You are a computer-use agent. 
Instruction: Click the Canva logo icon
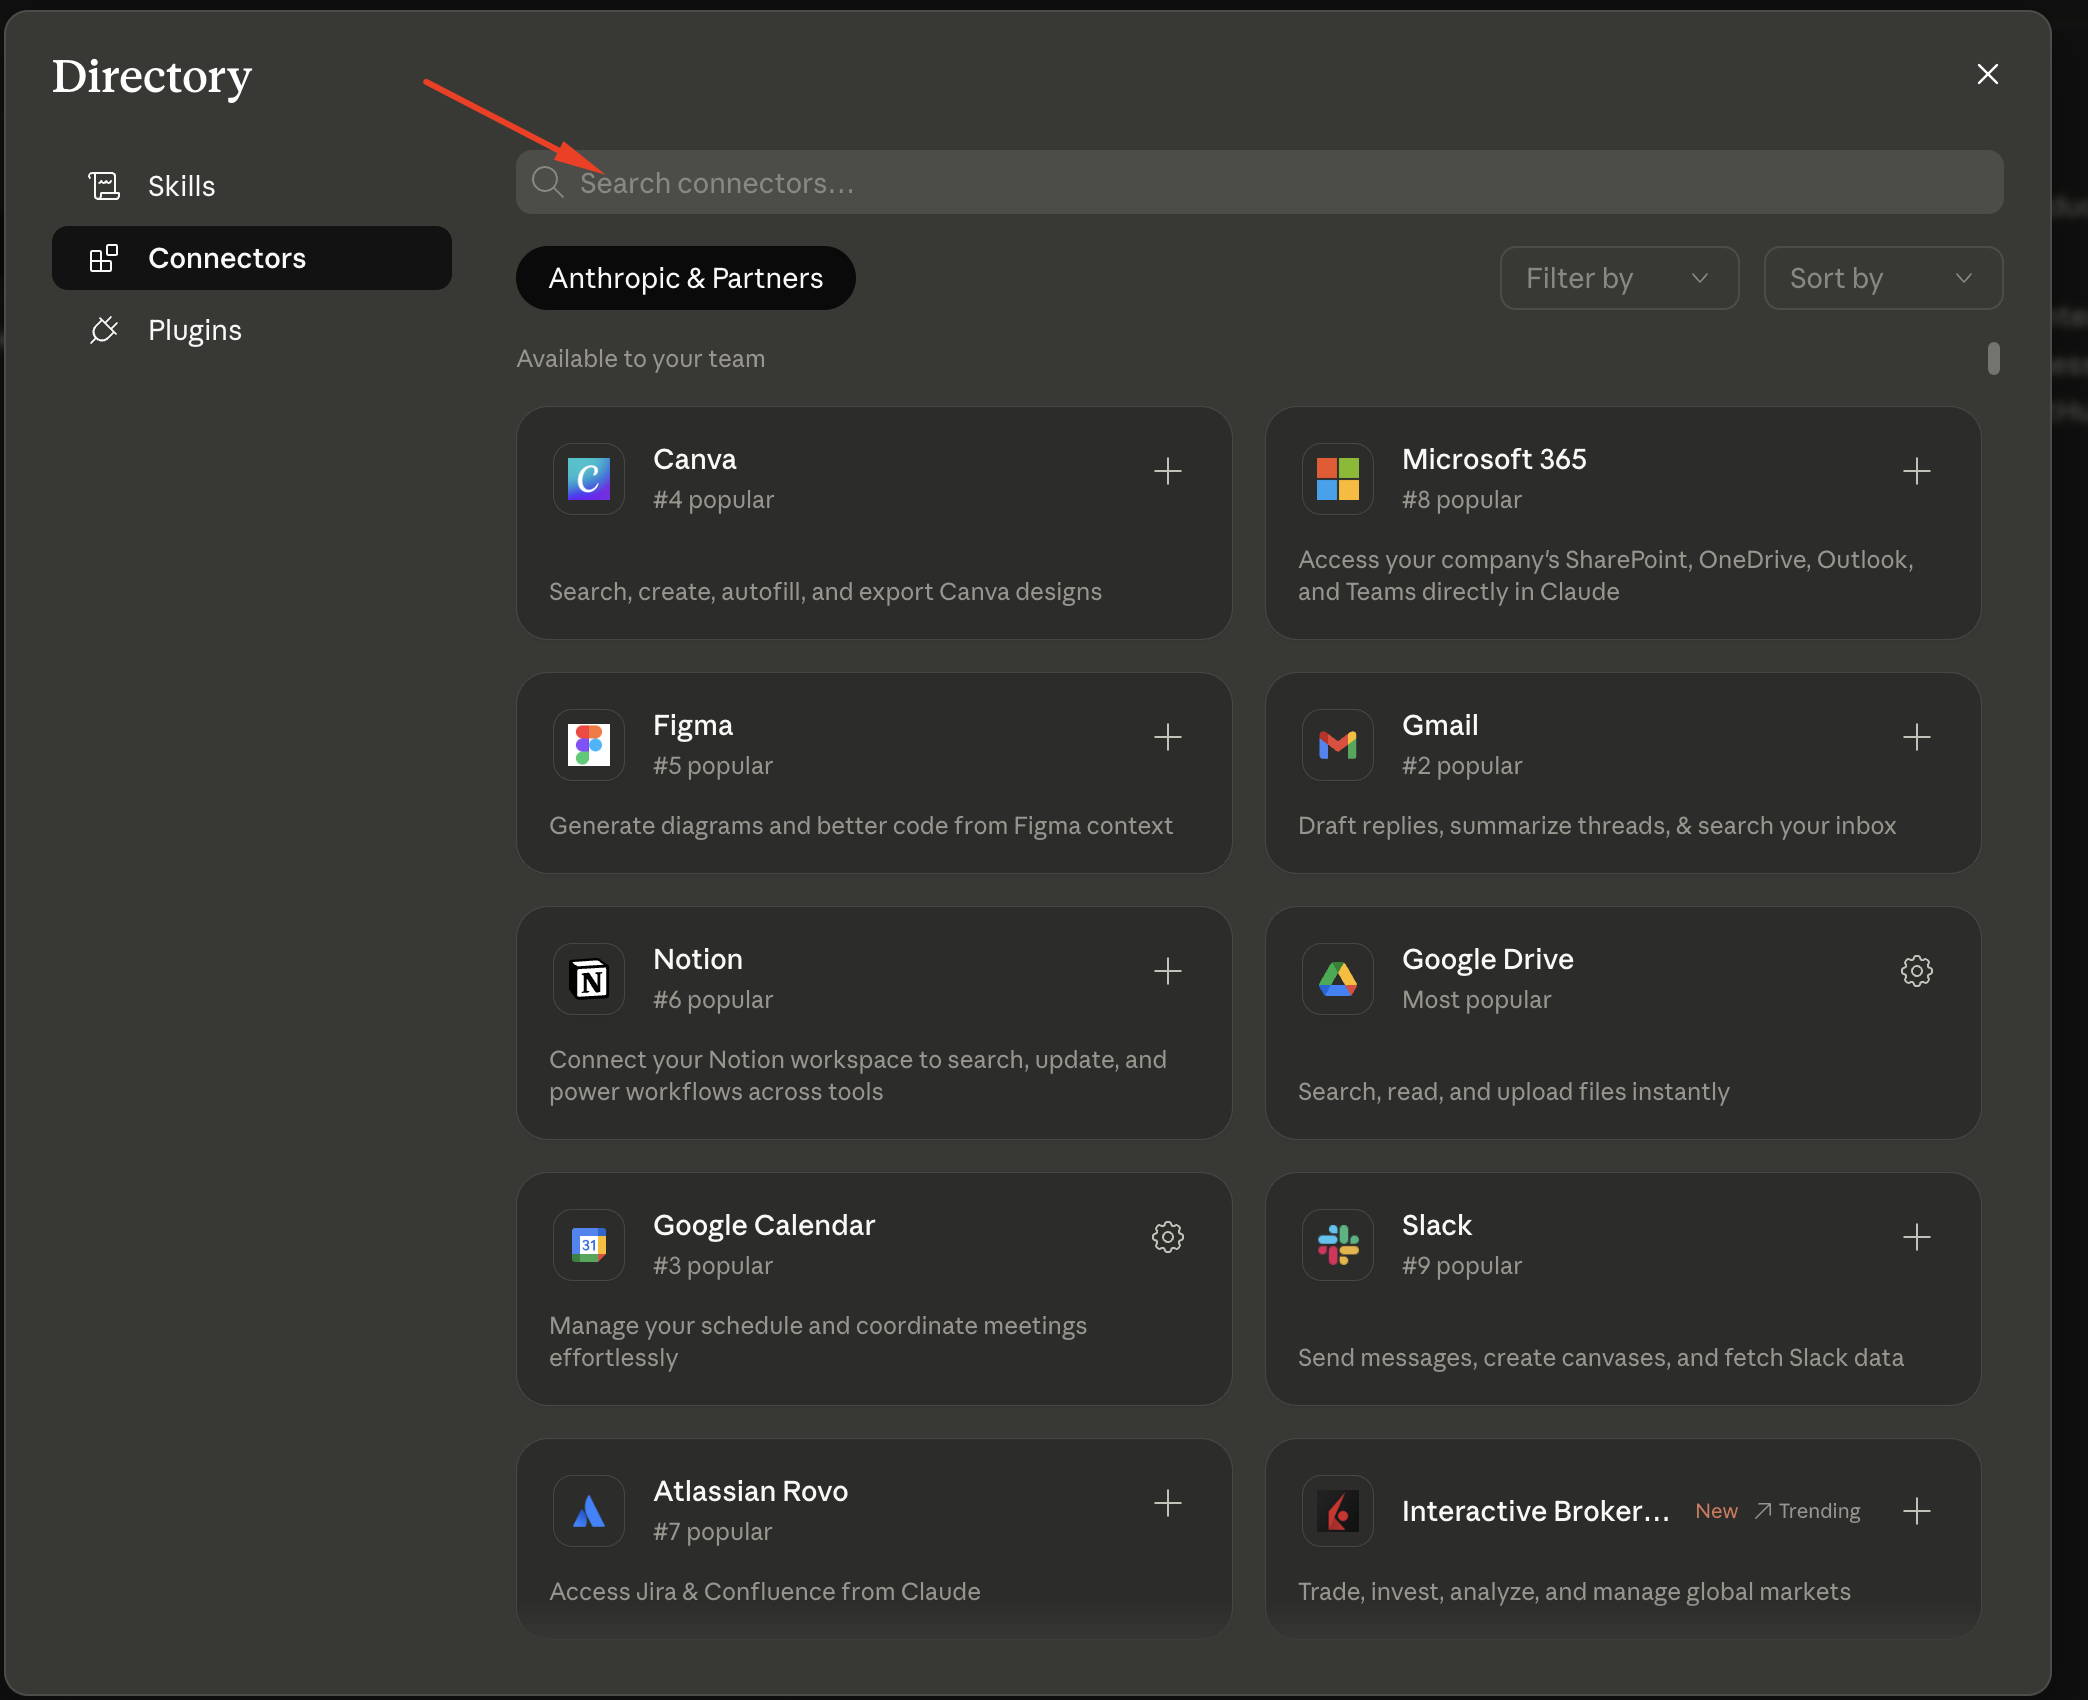pos(589,479)
